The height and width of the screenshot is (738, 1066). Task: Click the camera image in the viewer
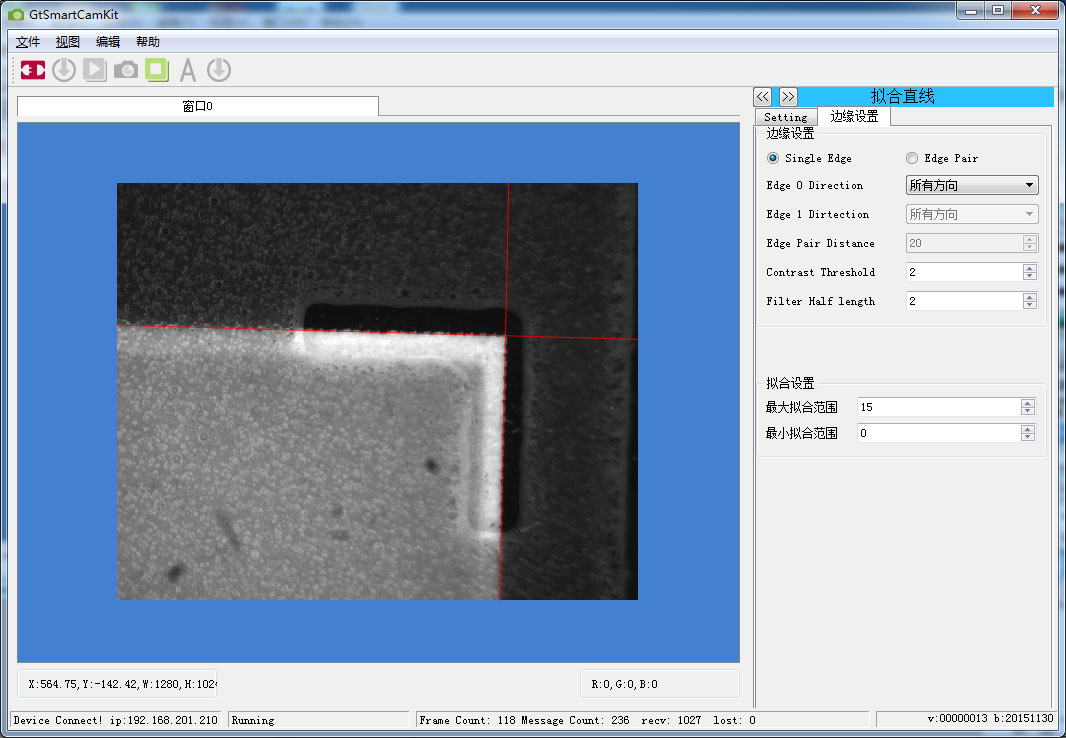tap(377, 391)
